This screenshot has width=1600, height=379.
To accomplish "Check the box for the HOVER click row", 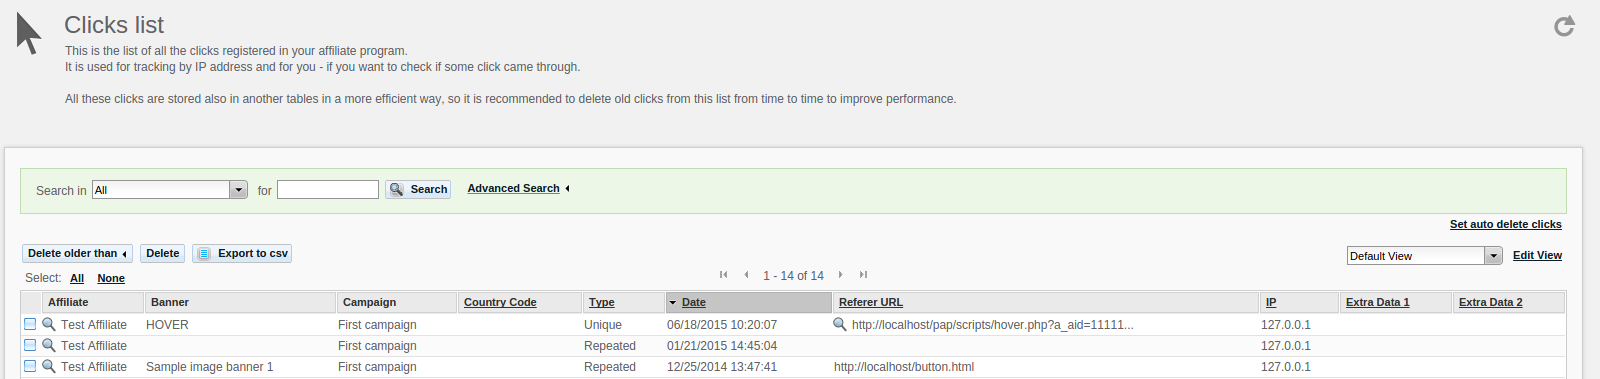I will point(30,324).
